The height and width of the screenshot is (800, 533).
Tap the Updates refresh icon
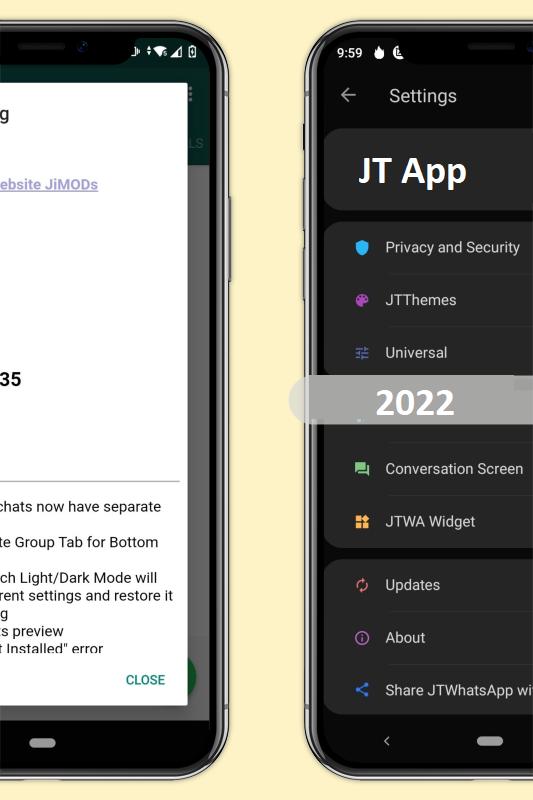click(362, 585)
